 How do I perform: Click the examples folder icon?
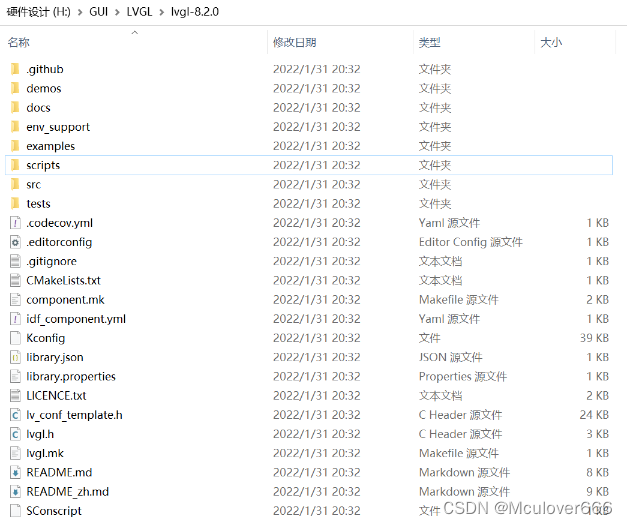15,146
